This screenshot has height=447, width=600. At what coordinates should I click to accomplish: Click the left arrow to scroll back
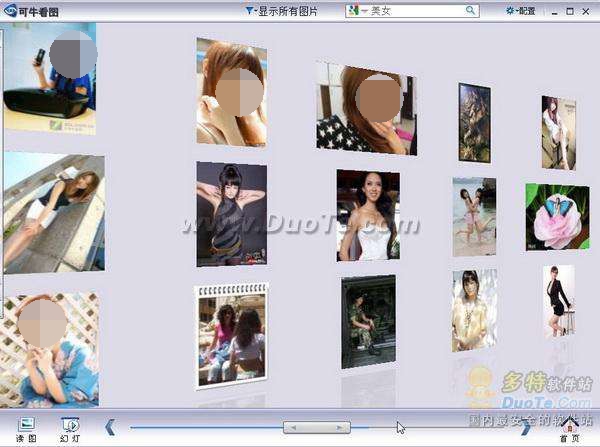(111, 427)
